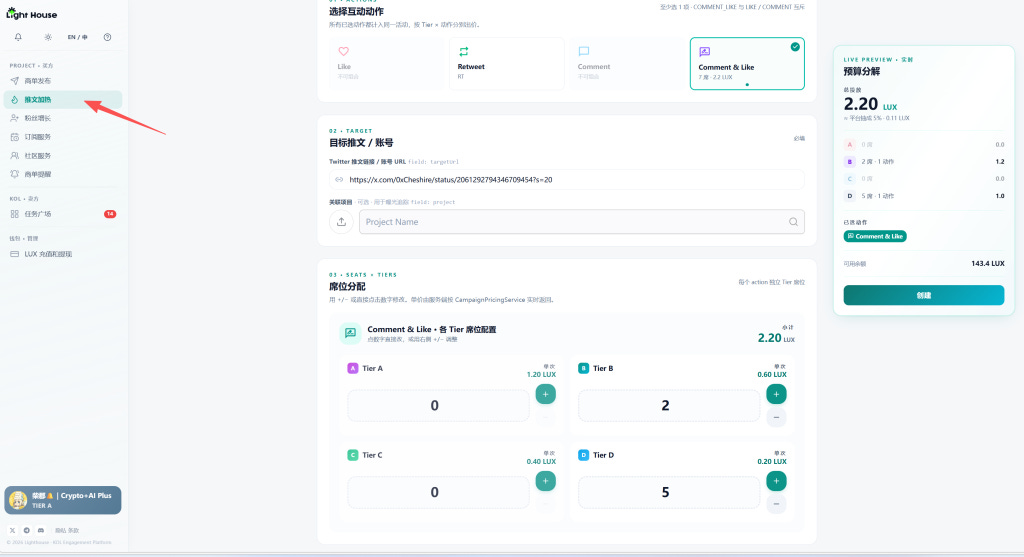This screenshot has width=1024, height=557.
Task: Focus the Project Name search field
Action: 582,222
